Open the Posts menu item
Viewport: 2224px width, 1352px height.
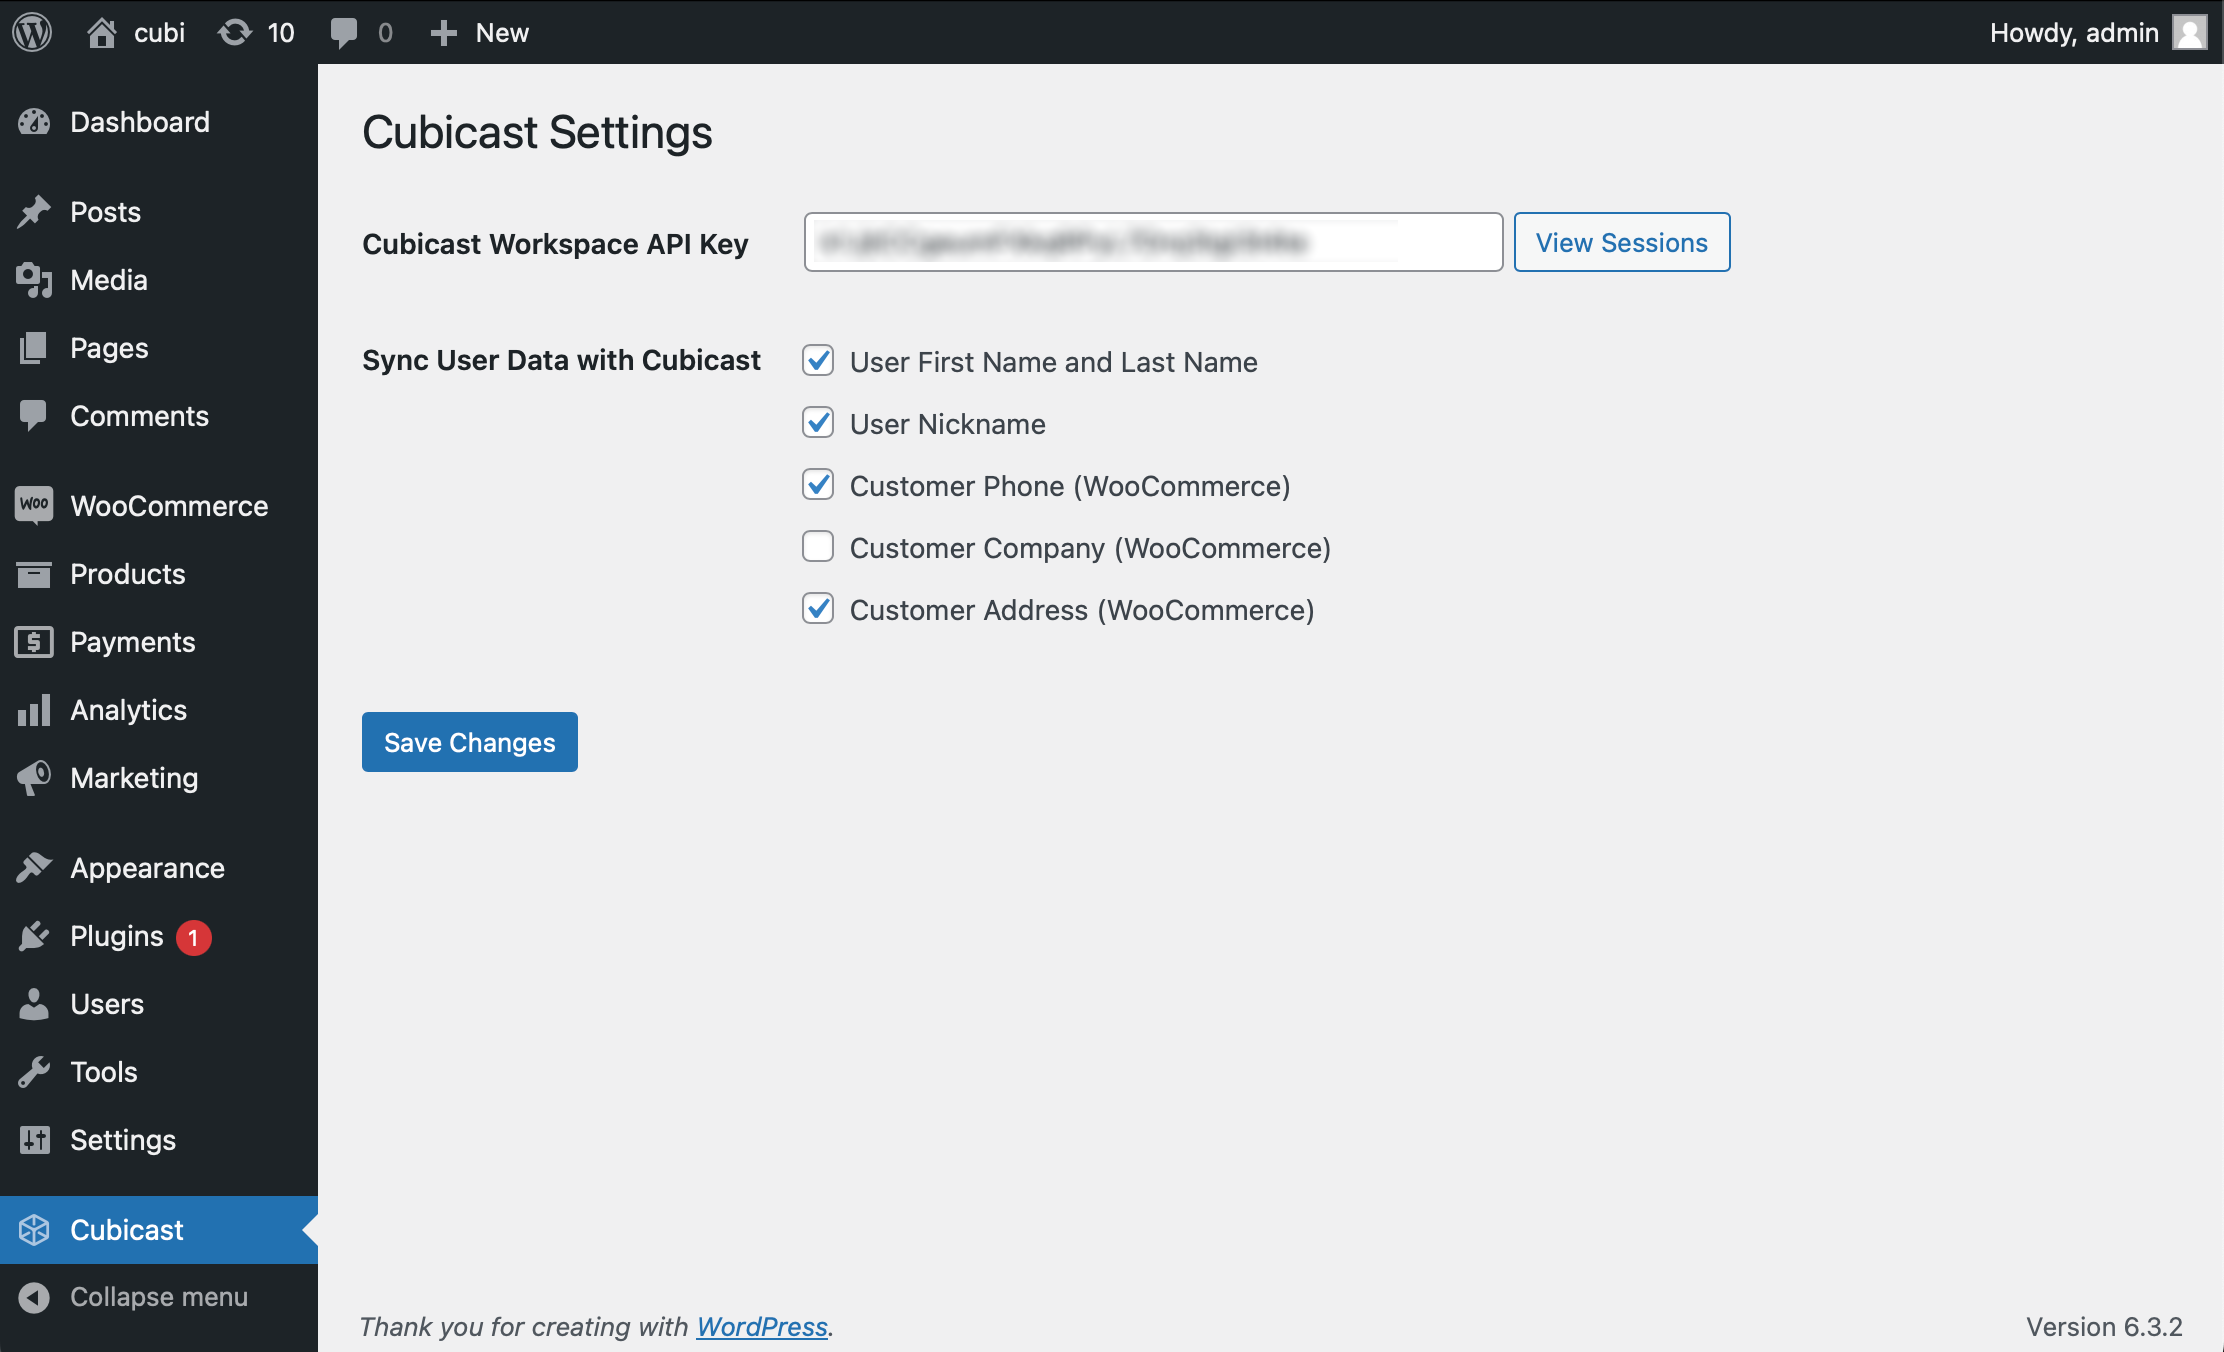coord(159,212)
